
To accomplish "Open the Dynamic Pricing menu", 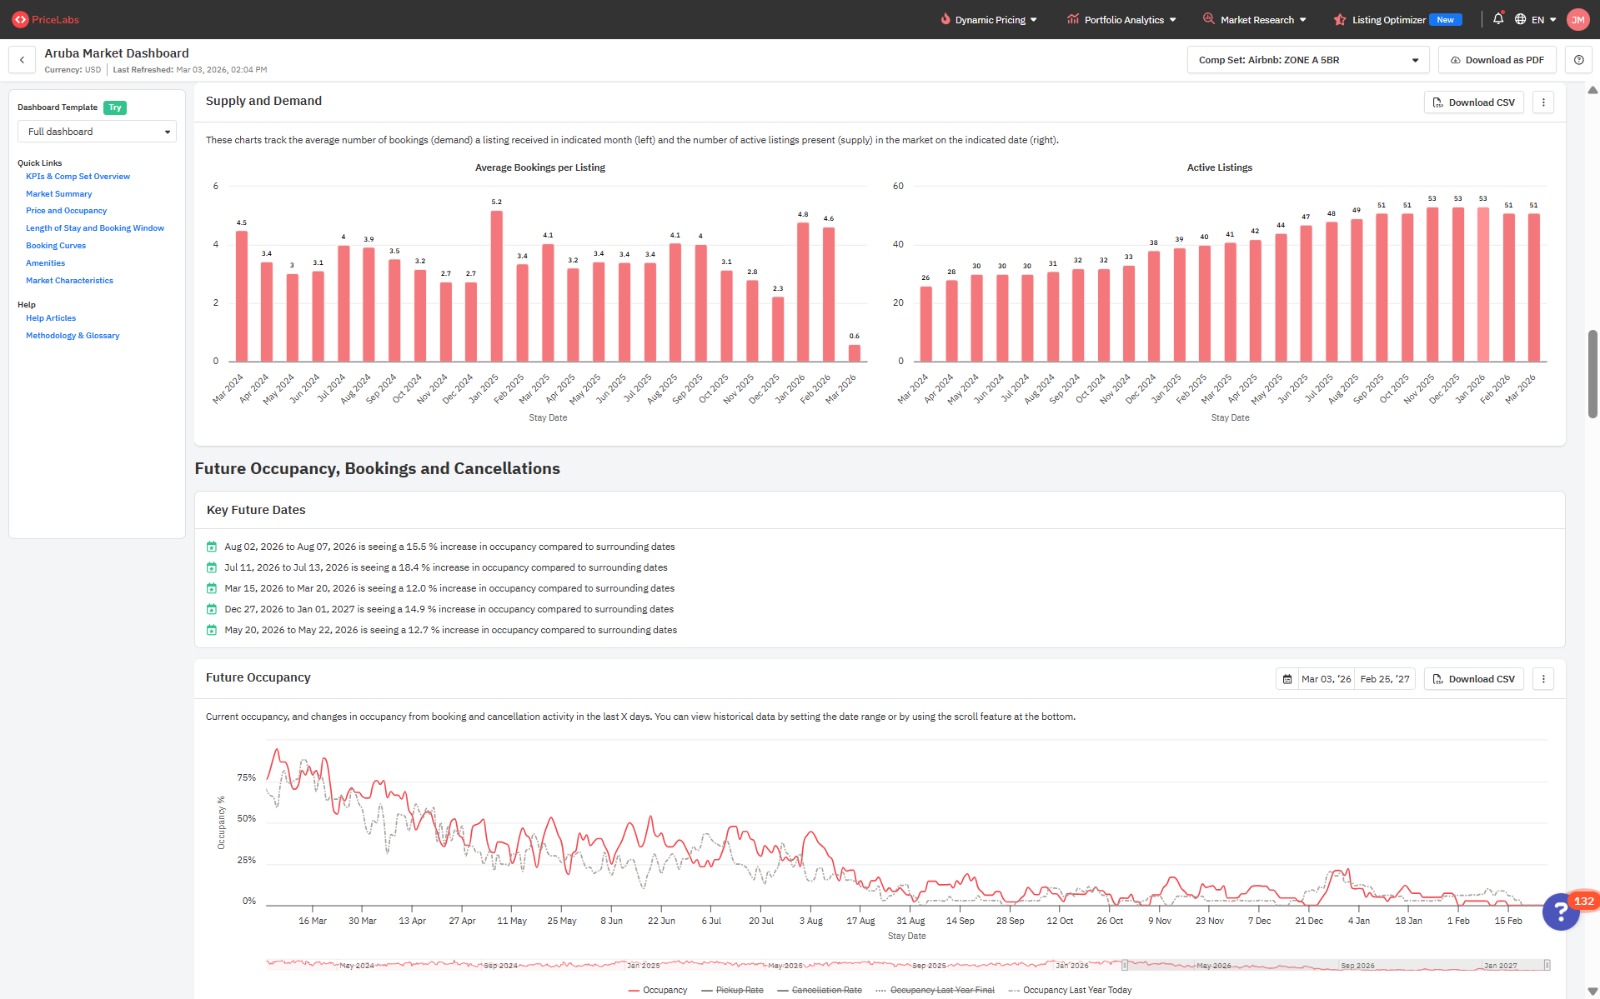I will (x=989, y=19).
